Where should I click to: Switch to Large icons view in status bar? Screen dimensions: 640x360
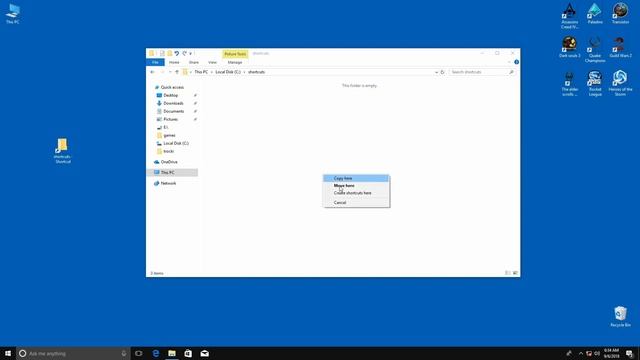pos(515,273)
